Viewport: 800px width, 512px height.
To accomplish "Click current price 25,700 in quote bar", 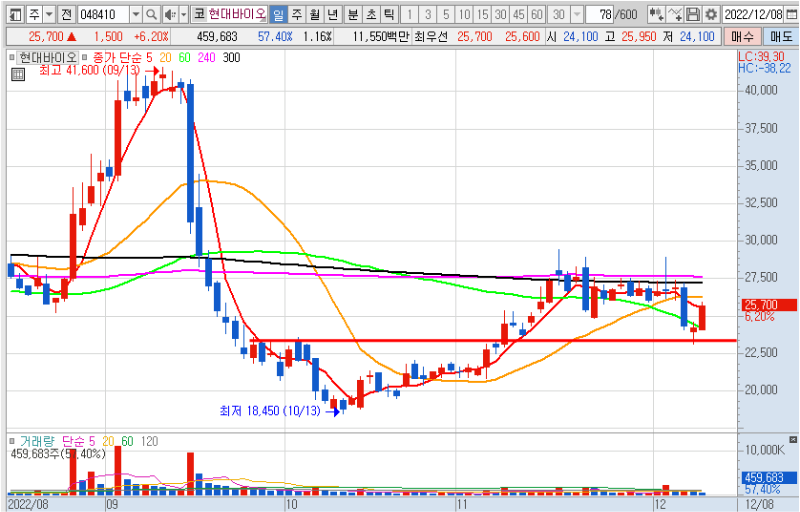I will click(x=45, y=36).
